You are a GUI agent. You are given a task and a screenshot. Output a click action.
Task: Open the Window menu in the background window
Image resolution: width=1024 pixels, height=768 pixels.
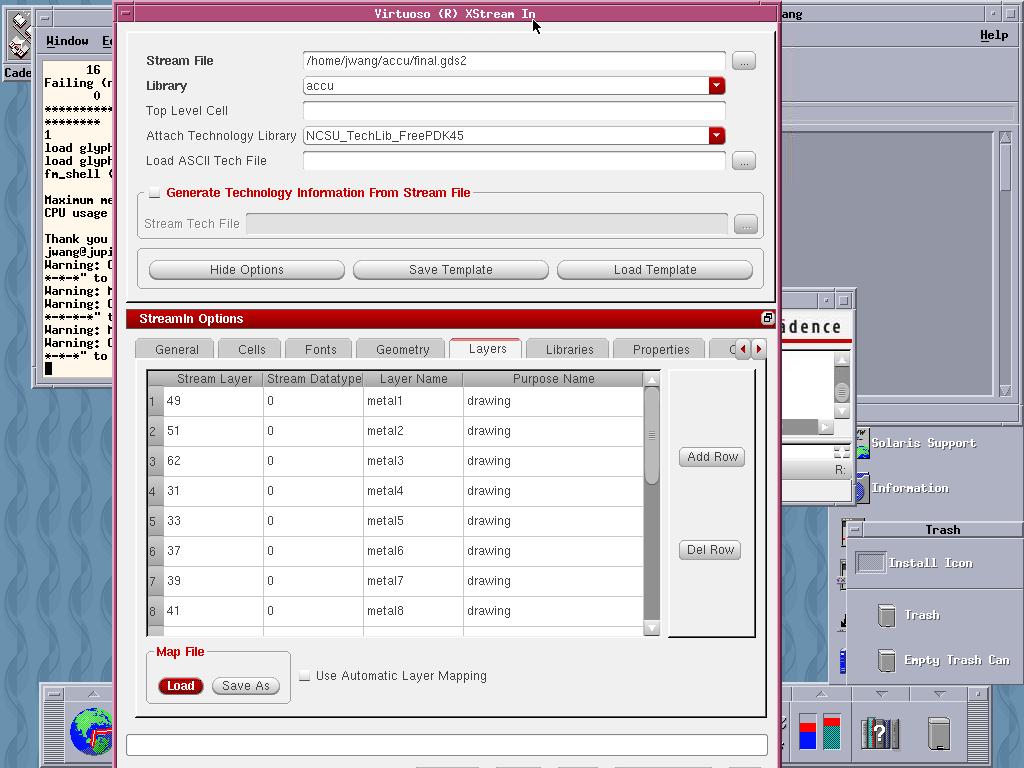67,41
